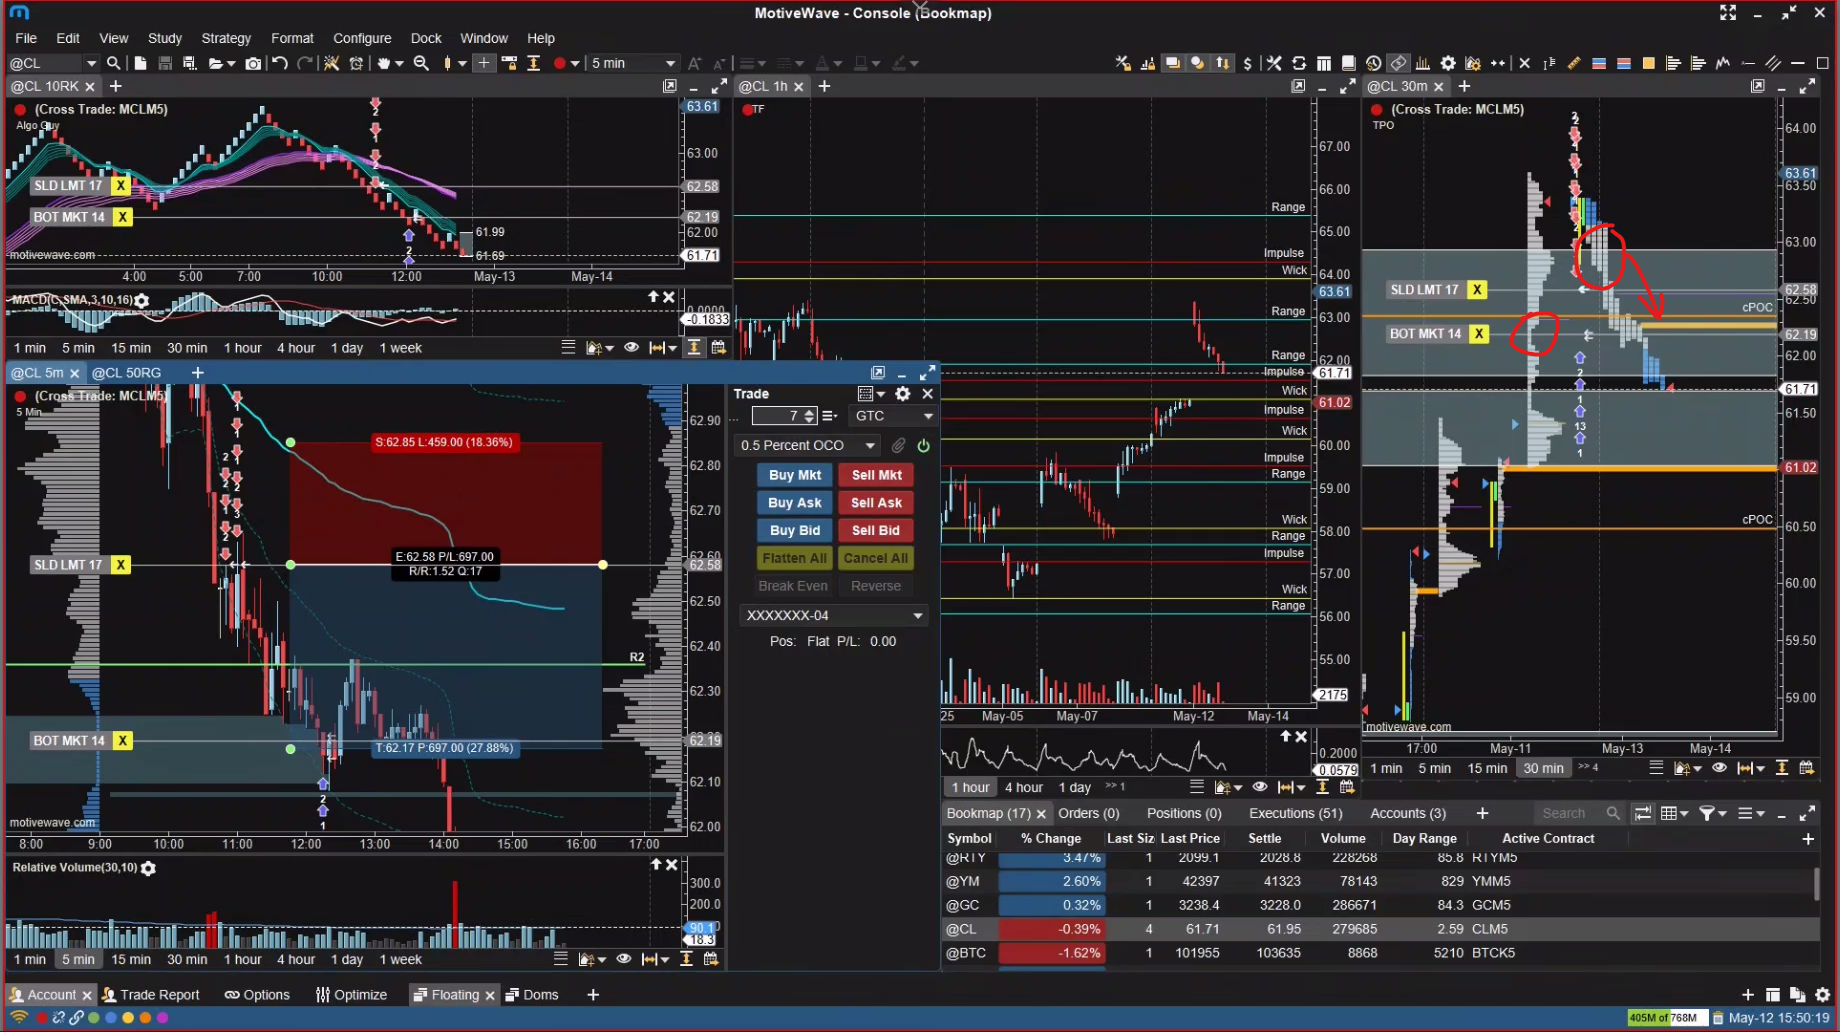Viewport: 1840px width, 1032px height.
Task: Toggle the eye visibility icon under 5m chart
Action: (x=623, y=959)
